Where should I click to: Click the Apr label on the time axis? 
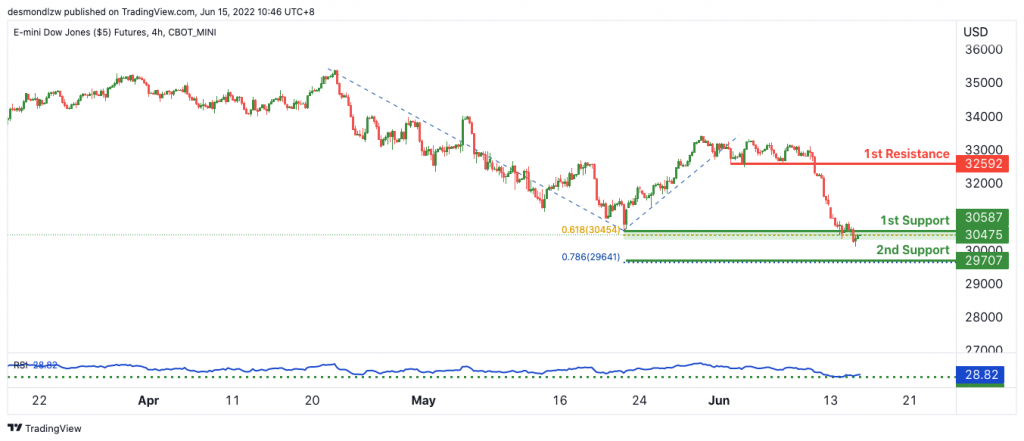point(148,400)
